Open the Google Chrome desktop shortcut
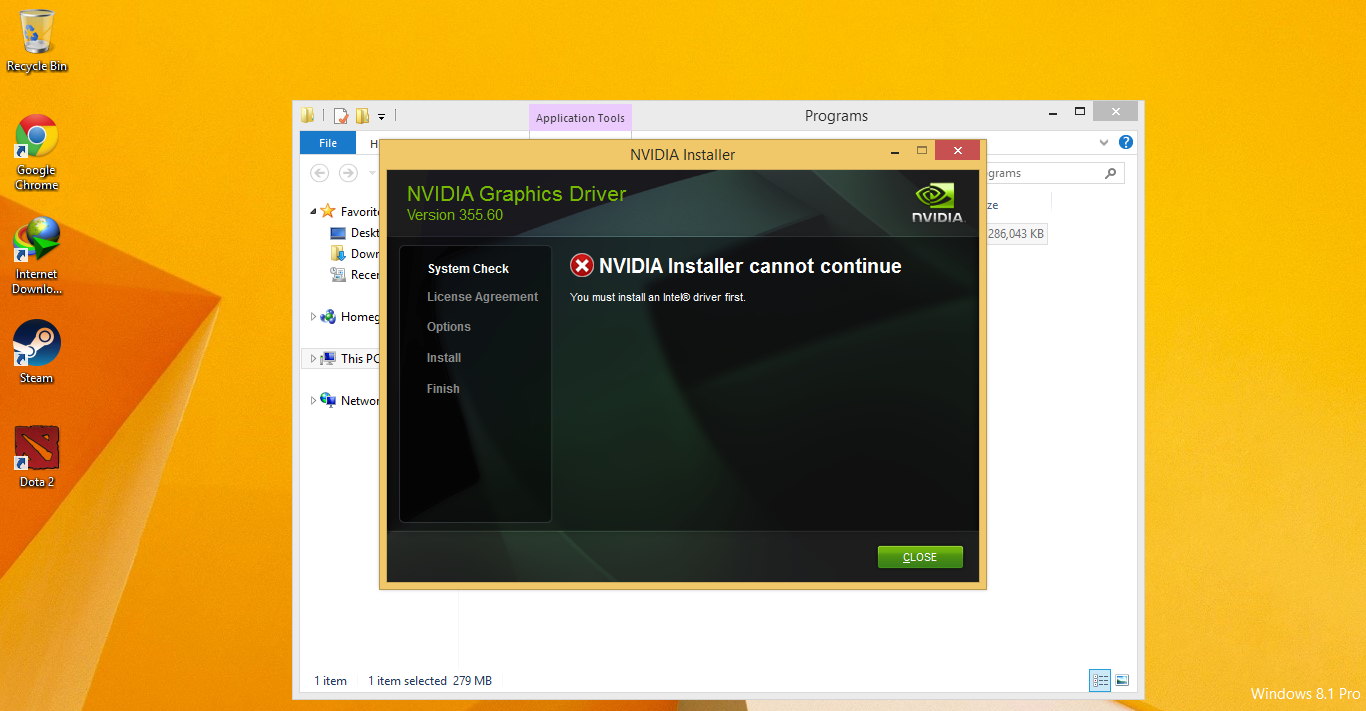Viewport: 1366px width, 711px height. (x=37, y=152)
